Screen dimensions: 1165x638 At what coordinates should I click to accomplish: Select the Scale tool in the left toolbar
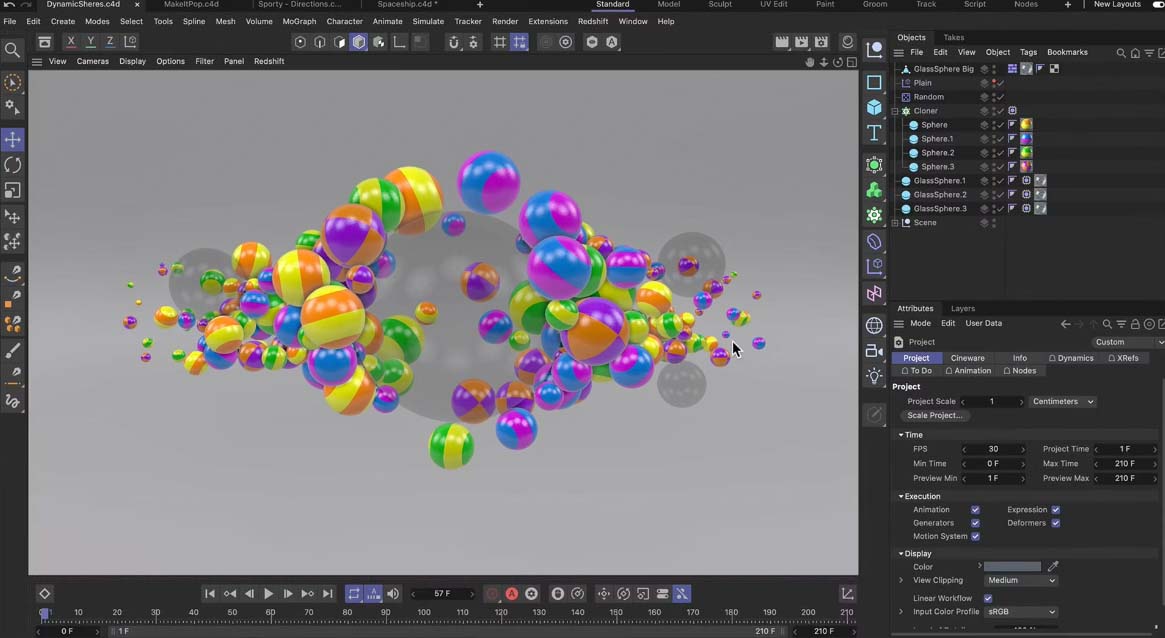pos(13,190)
